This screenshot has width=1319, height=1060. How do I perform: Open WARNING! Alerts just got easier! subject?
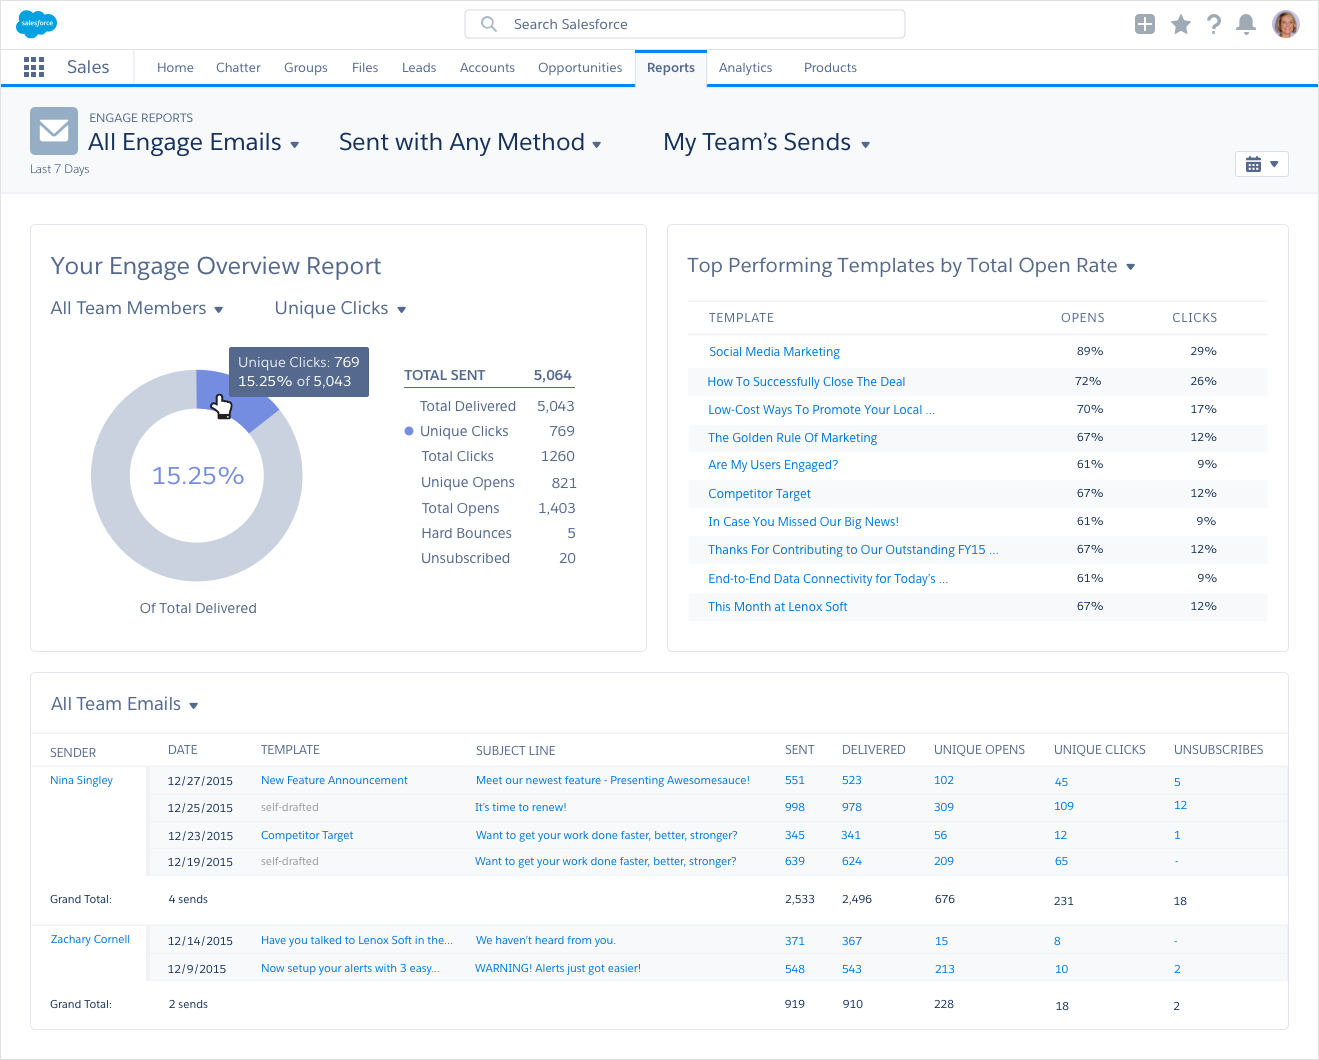click(x=558, y=968)
